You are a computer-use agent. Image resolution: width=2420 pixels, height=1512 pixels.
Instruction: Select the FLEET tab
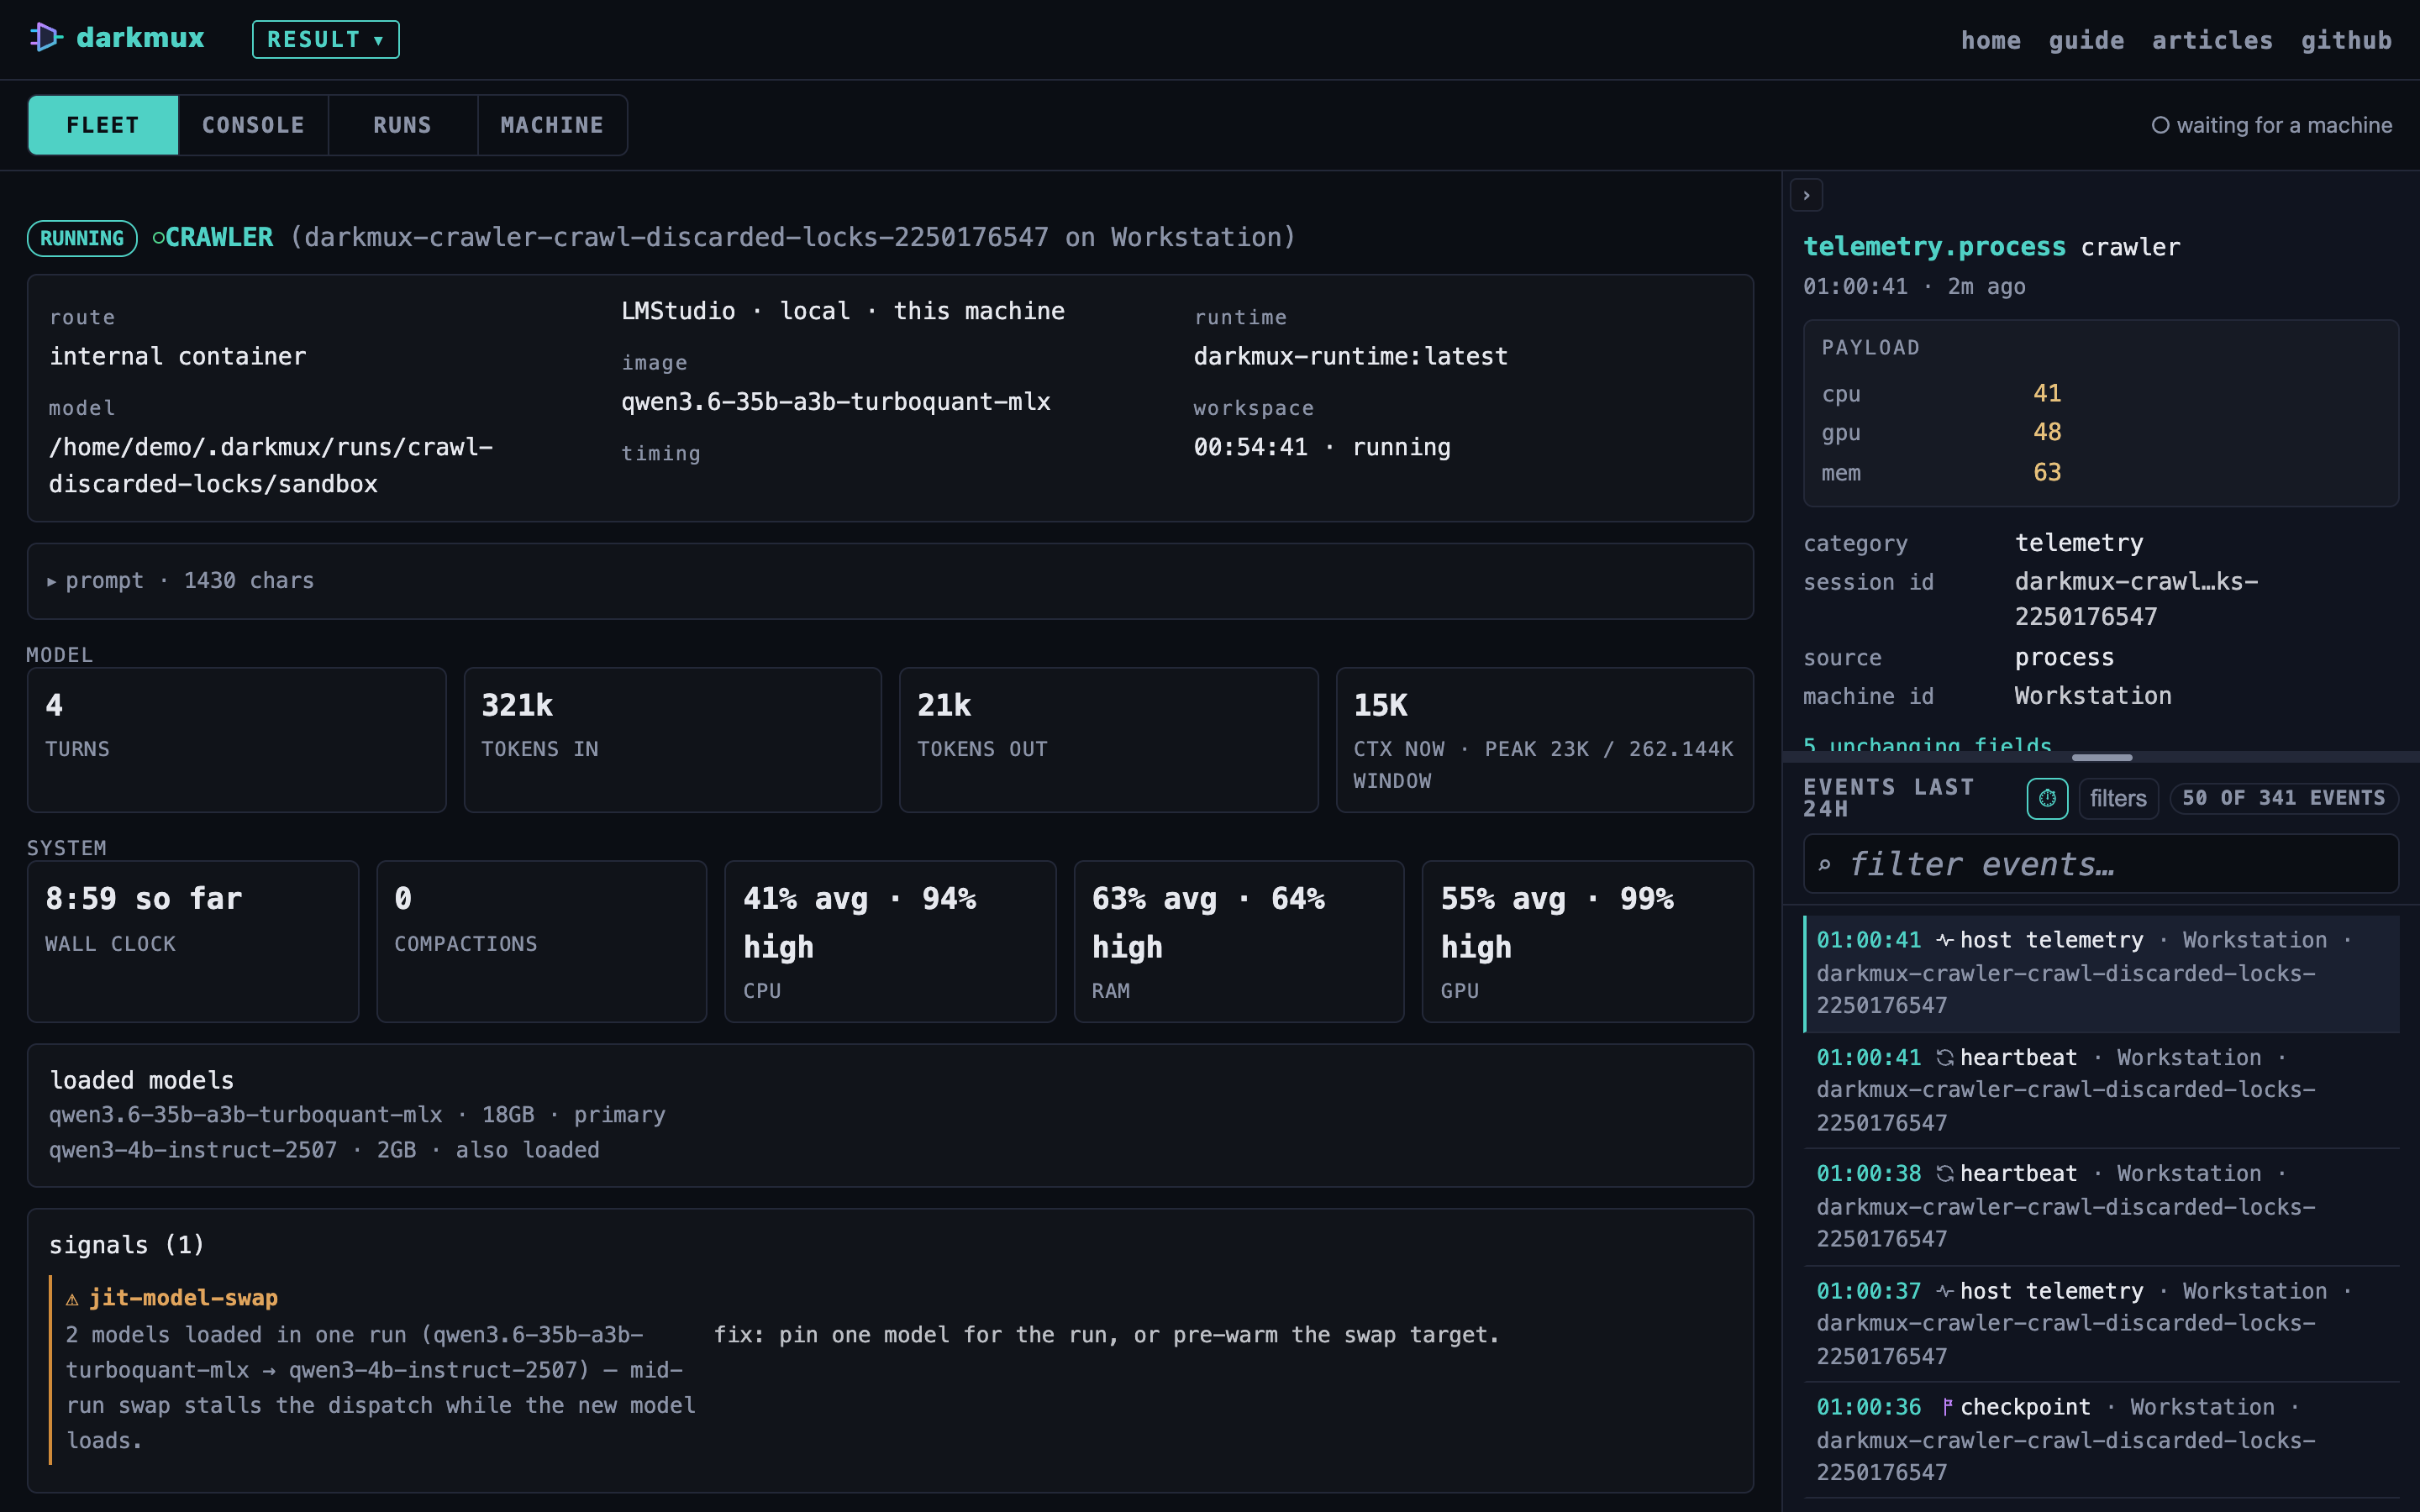click(103, 125)
